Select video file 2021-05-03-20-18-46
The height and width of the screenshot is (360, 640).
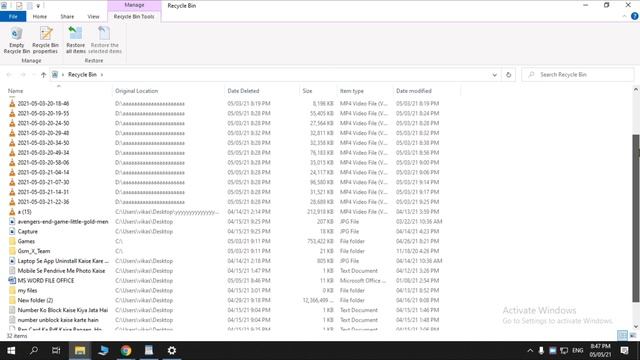pos(43,104)
